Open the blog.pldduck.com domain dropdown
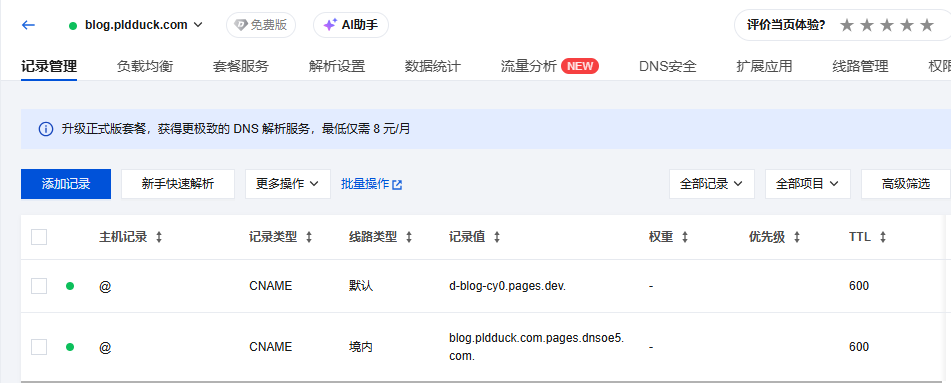 click(x=144, y=25)
